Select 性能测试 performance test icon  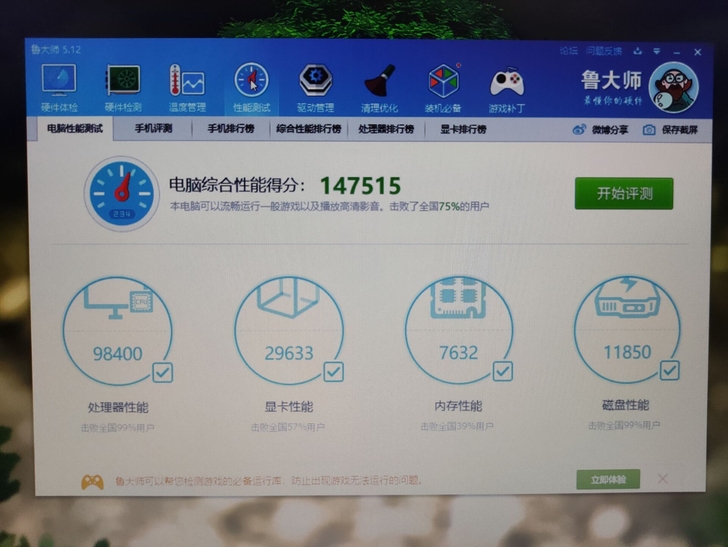(251, 88)
